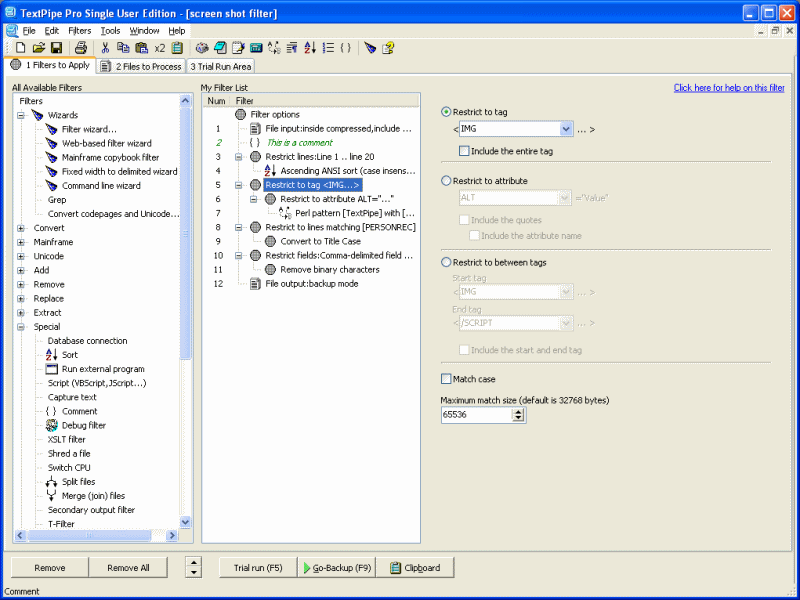Select the Convert to Title Case filter row
This screenshot has height=600, width=800.
coord(320,241)
